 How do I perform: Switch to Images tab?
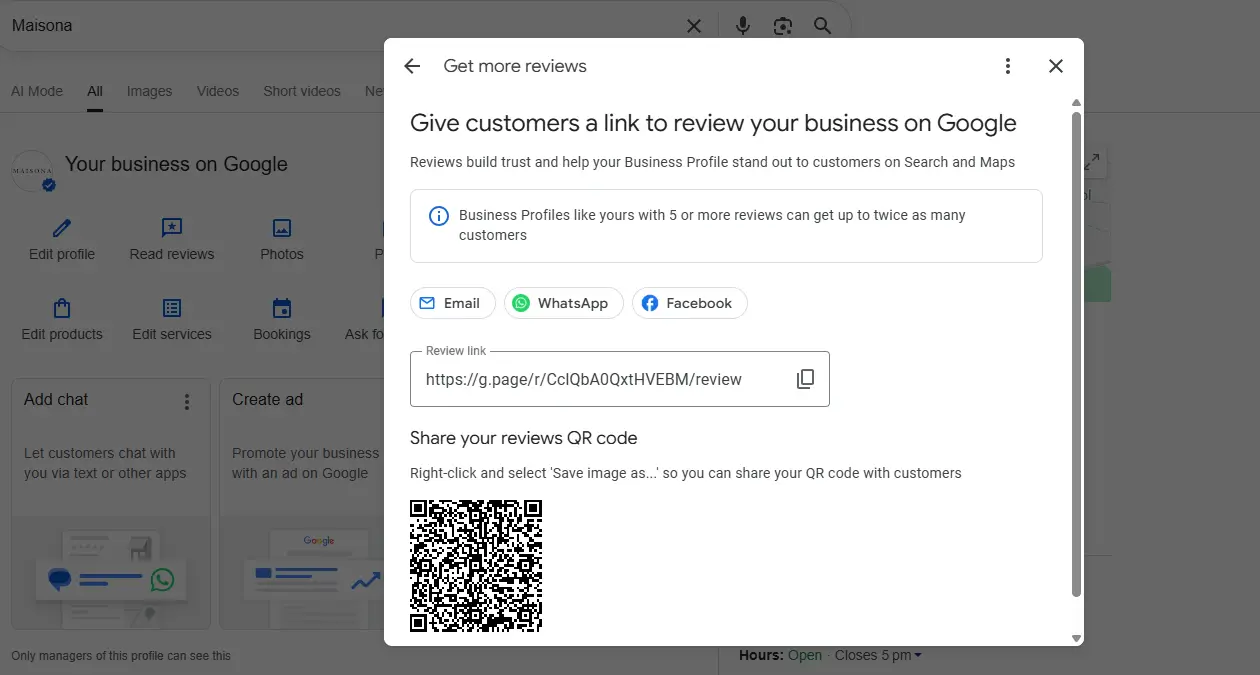149,91
